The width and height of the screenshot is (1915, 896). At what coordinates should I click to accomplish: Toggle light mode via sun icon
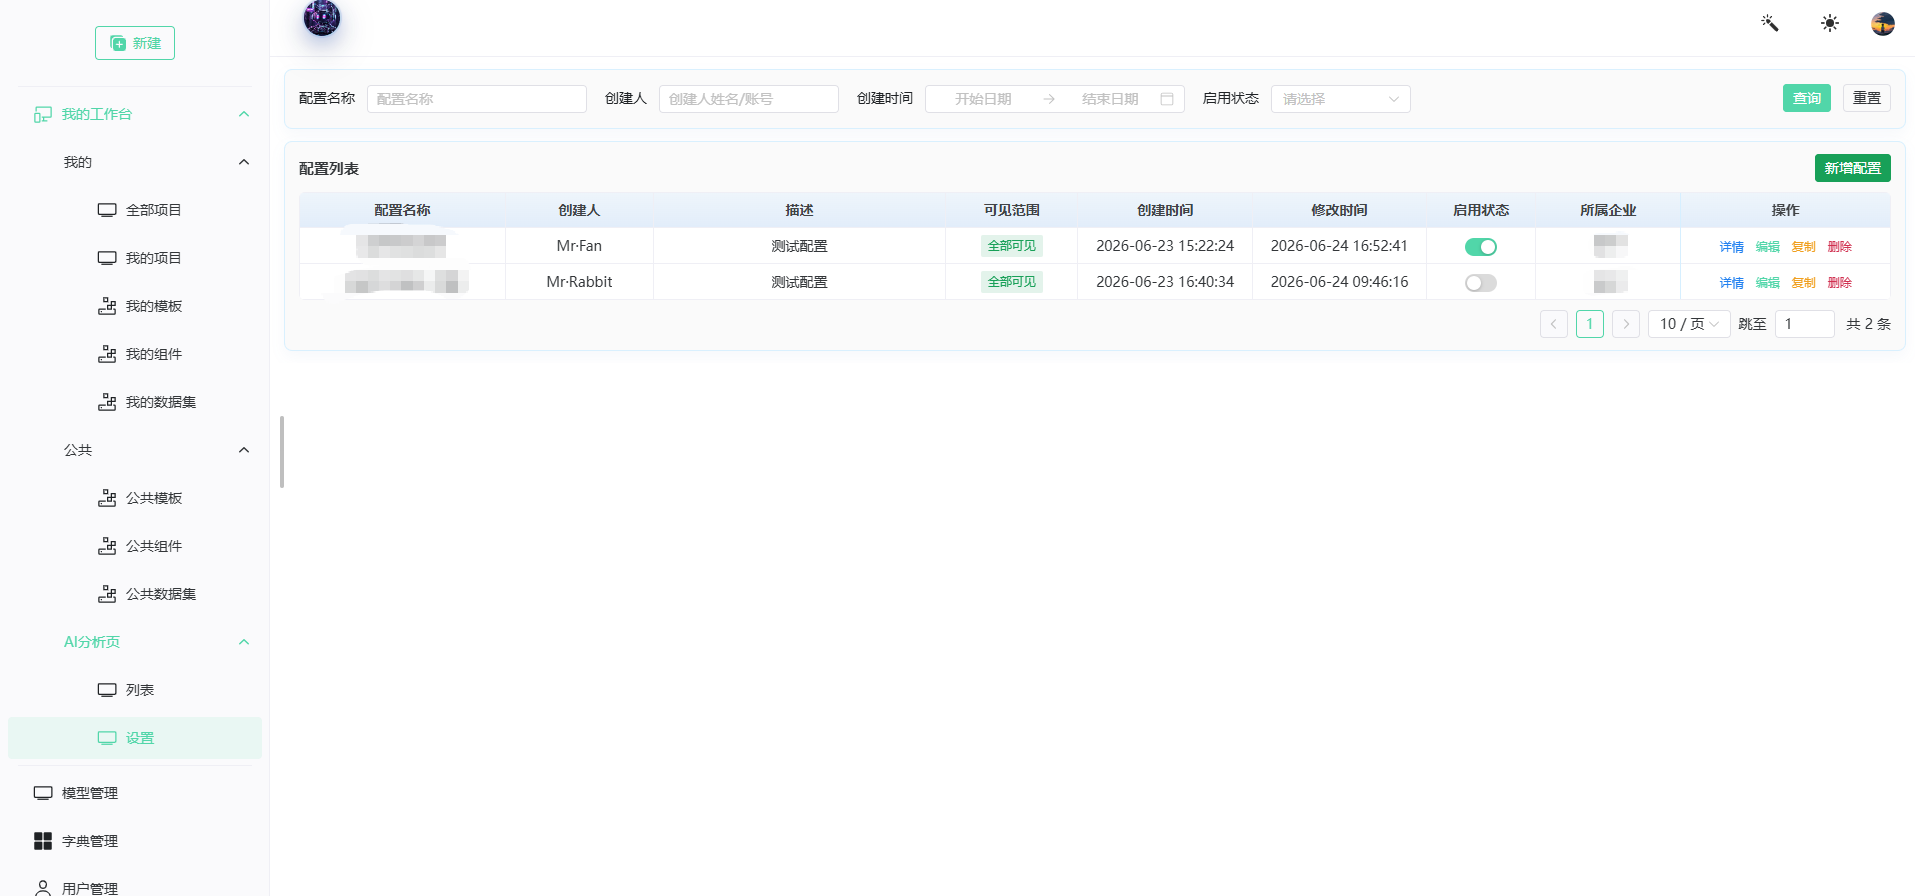(x=1829, y=23)
